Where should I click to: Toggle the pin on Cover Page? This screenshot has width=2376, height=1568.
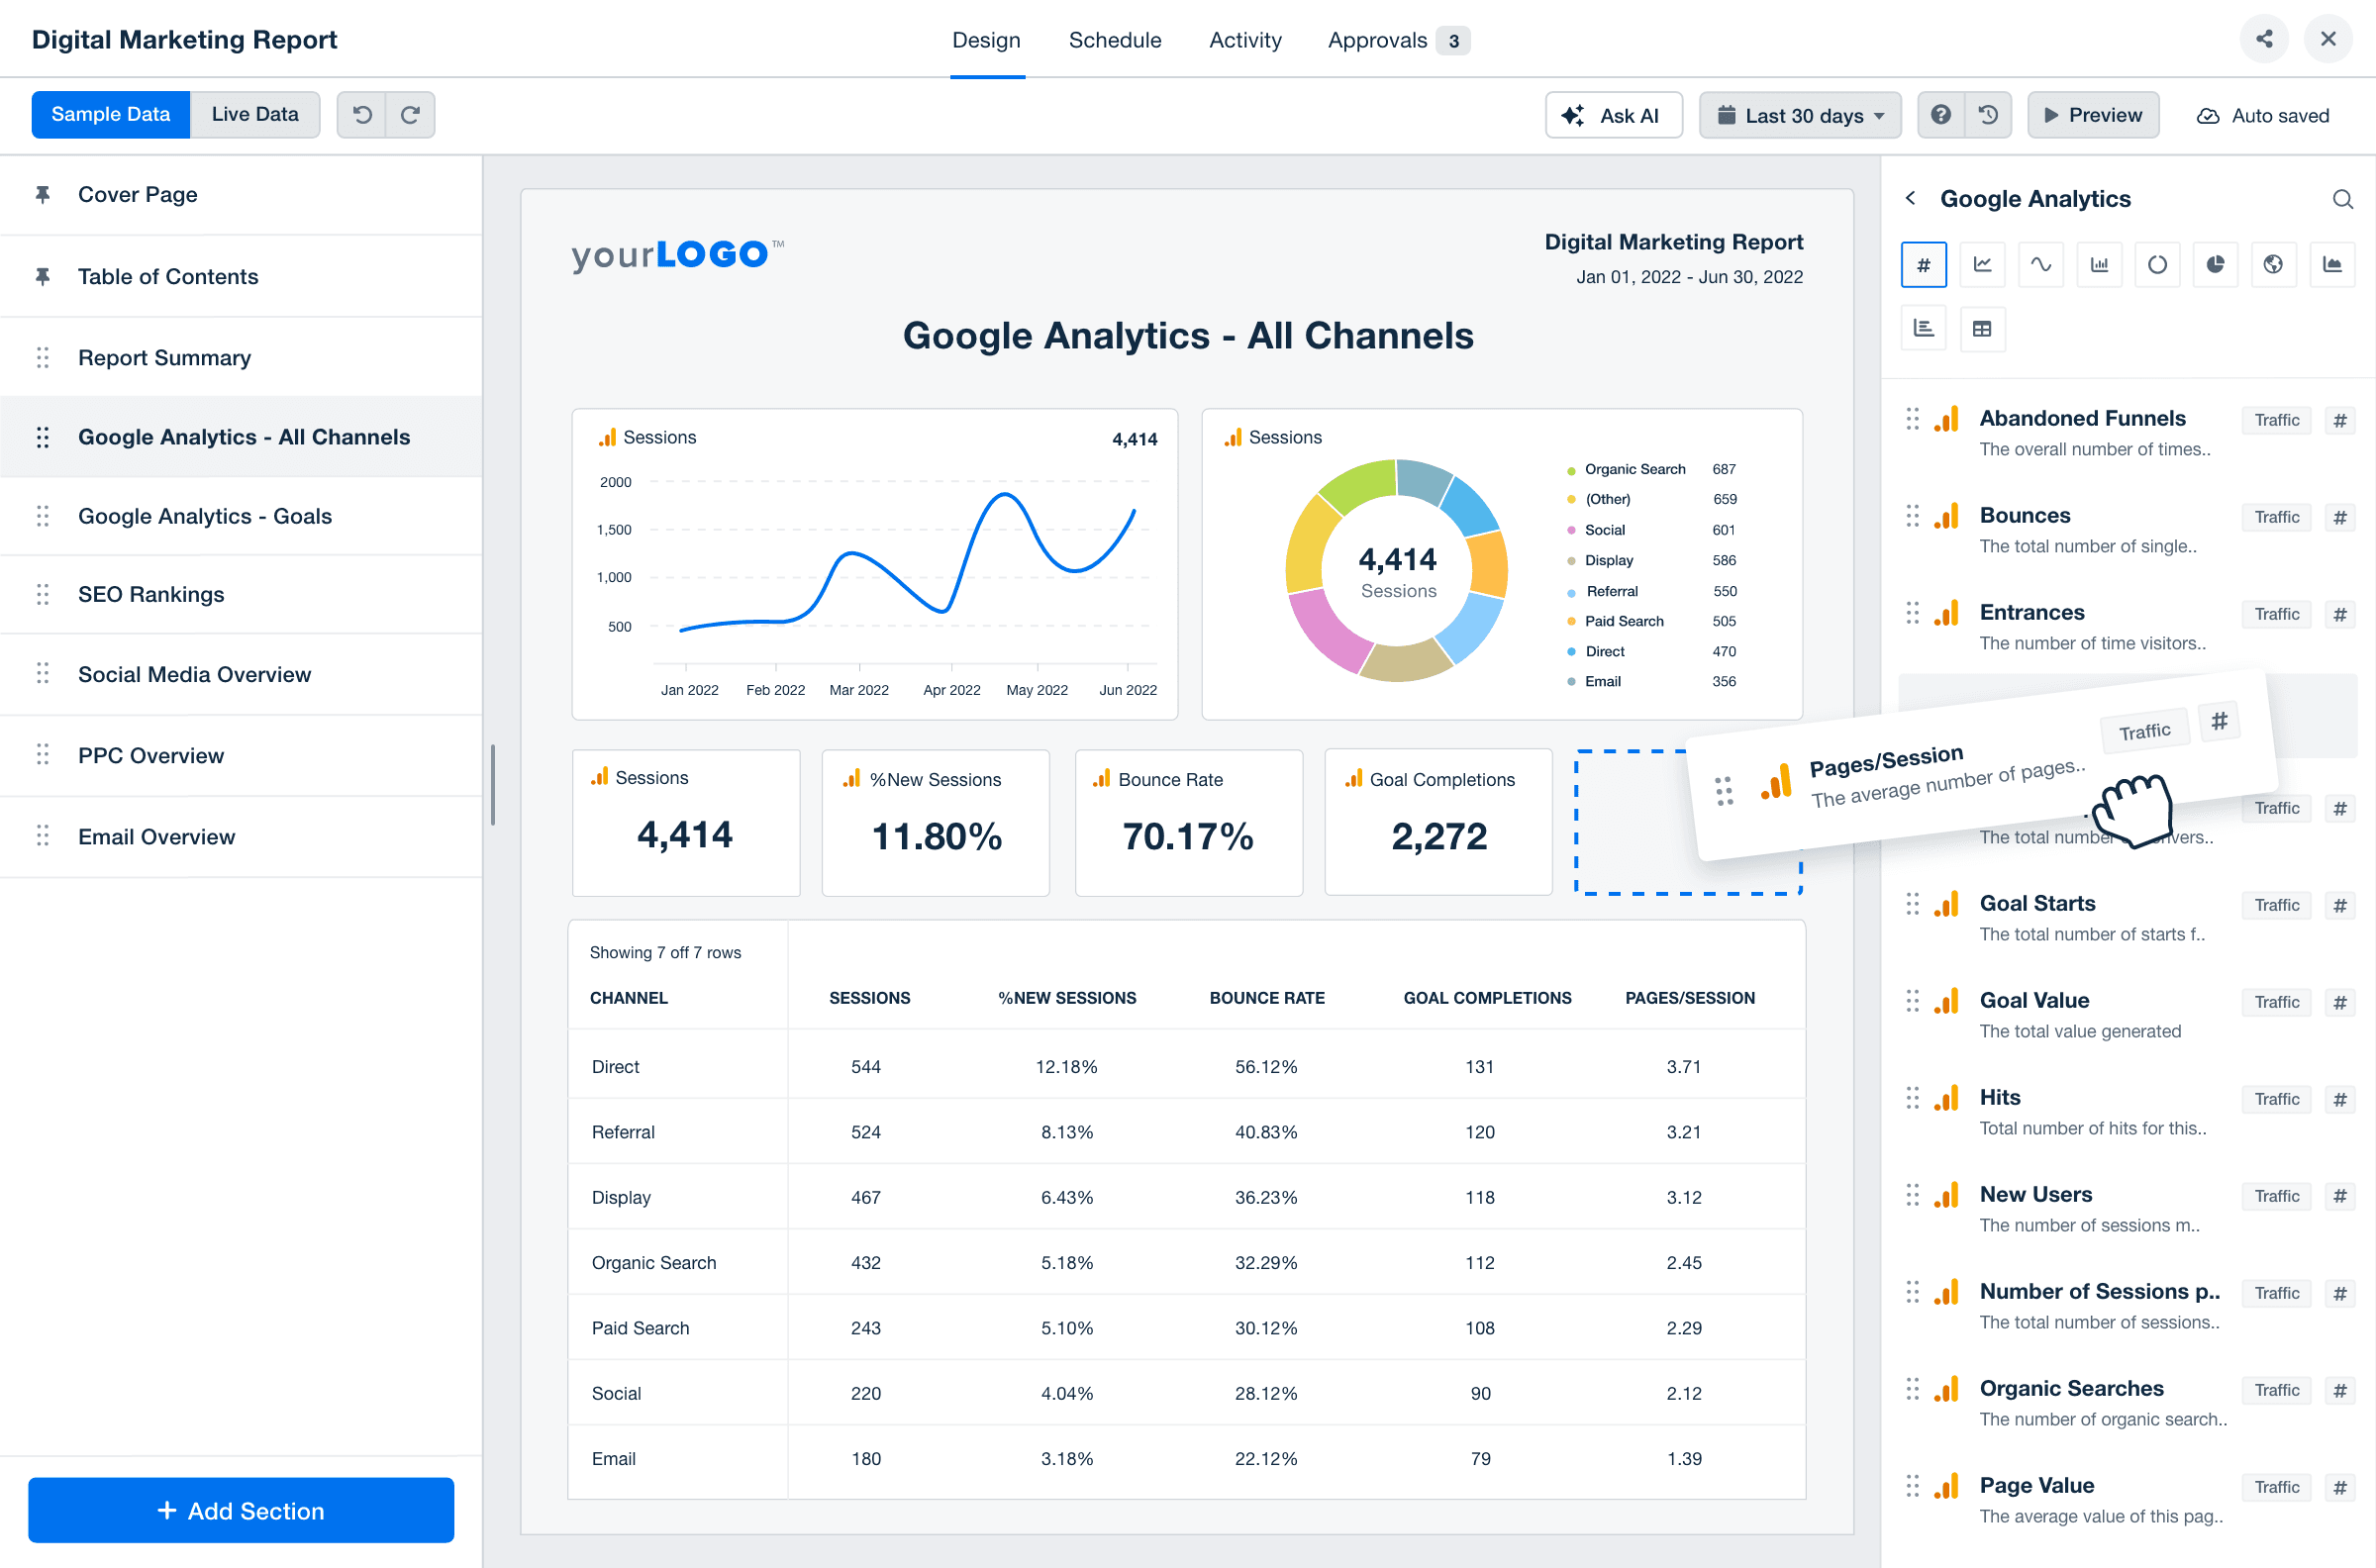42,194
